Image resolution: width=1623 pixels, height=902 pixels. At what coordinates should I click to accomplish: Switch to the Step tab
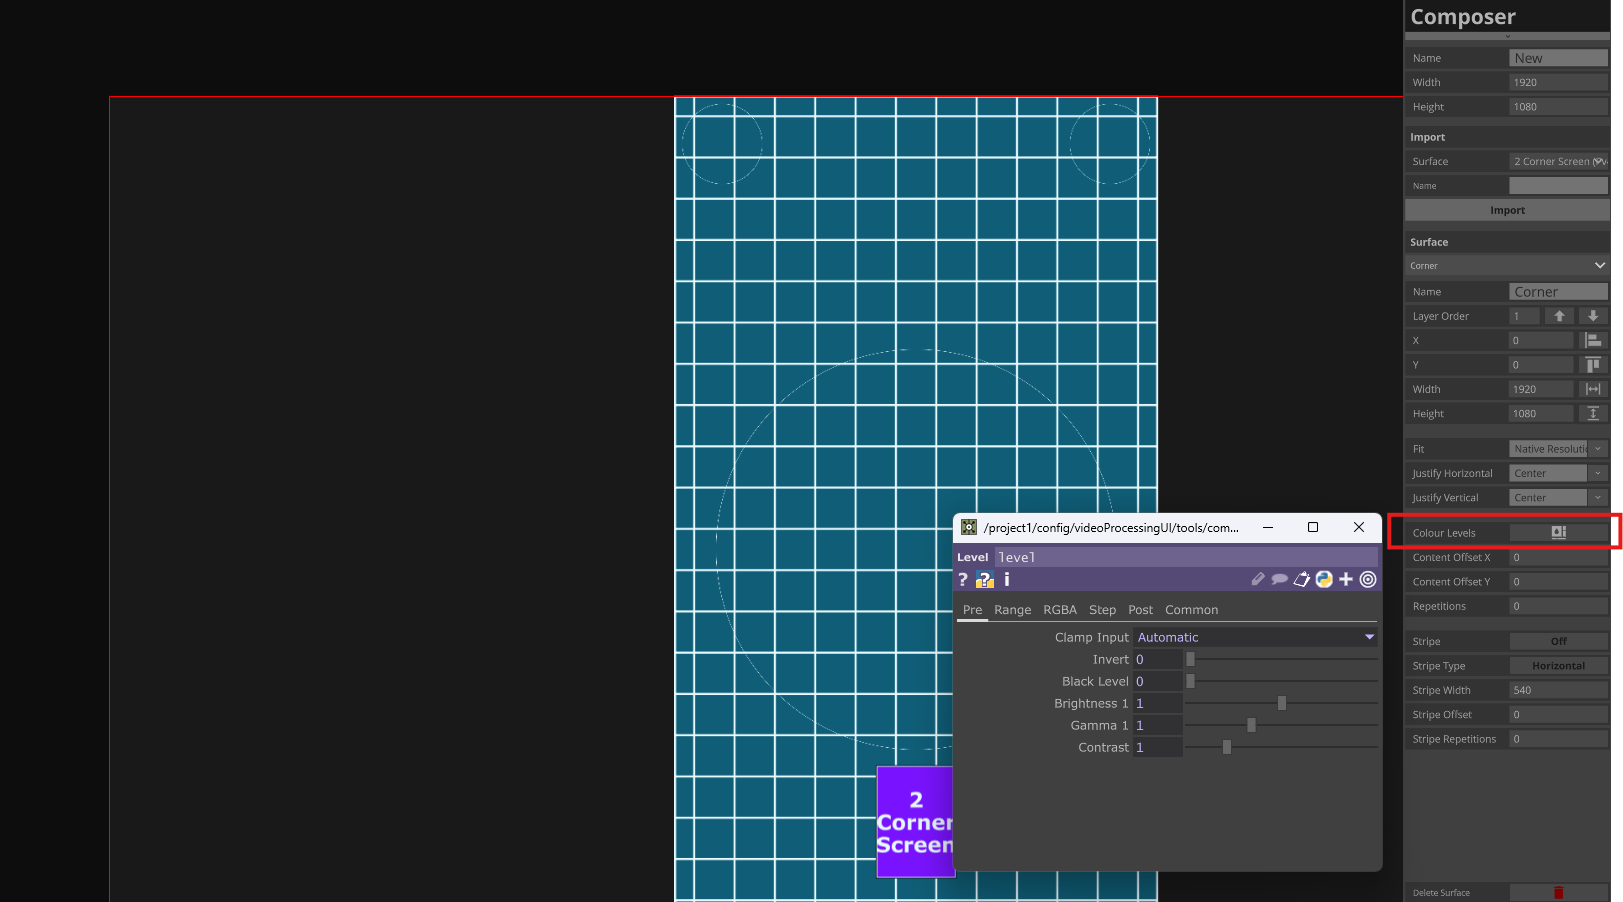1102,610
